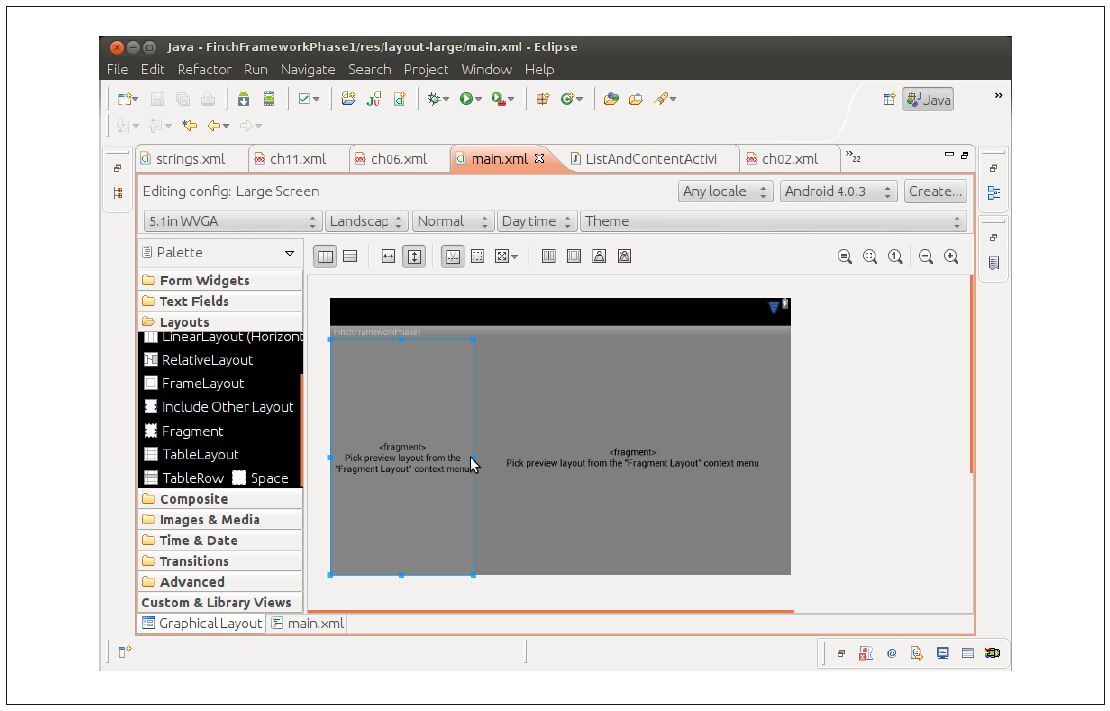This screenshot has width=1110, height=711.
Task: Show the hidden editor tabs list (»22)
Action: coord(853,158)
